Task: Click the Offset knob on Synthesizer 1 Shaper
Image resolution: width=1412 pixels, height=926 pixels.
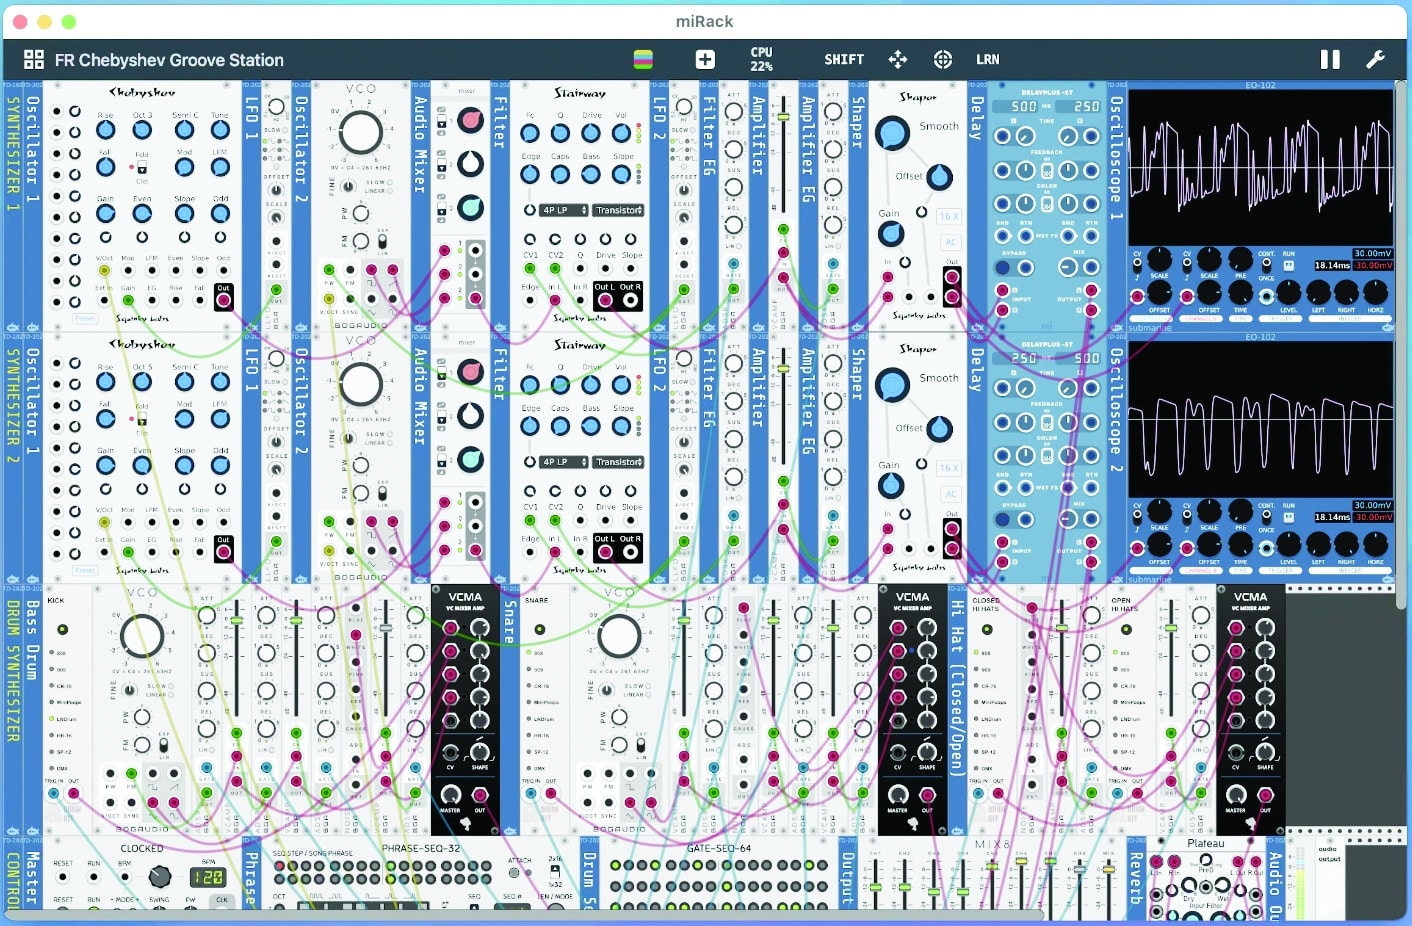Action: tap(940, 178)
